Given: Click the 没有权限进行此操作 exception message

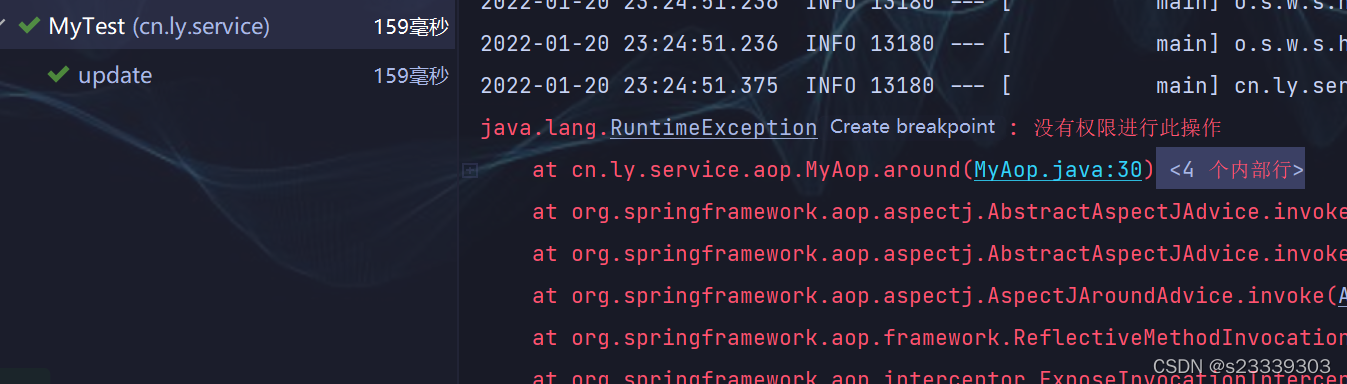Looking at the screenshot, I should tap(1128, 128).
